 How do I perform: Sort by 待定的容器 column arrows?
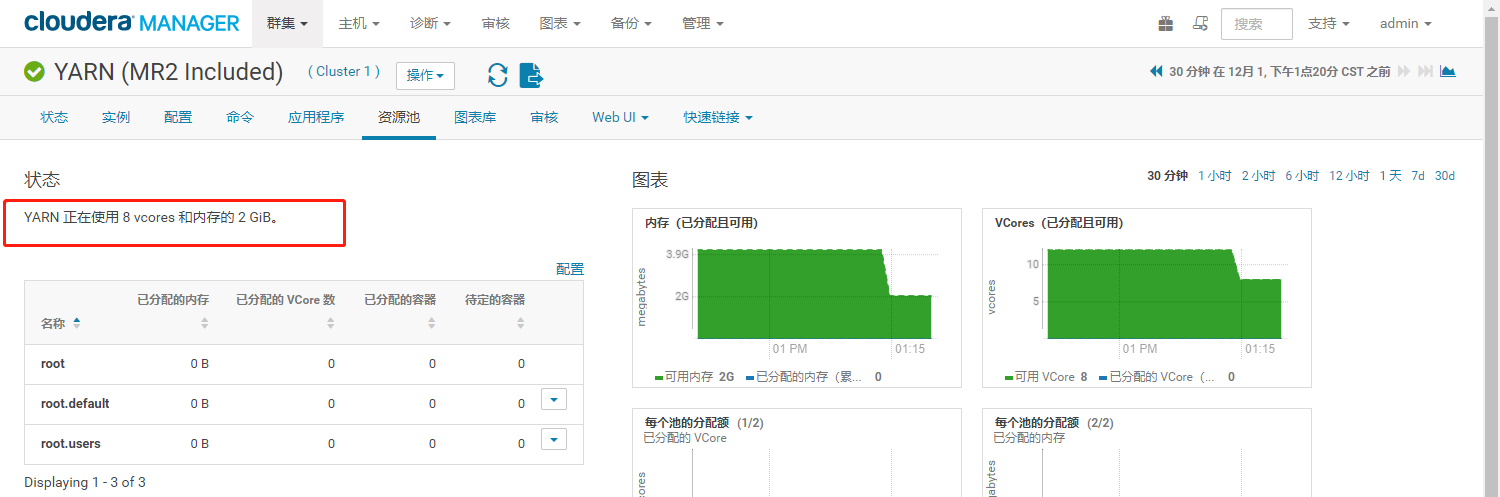(x=521, y=323)
